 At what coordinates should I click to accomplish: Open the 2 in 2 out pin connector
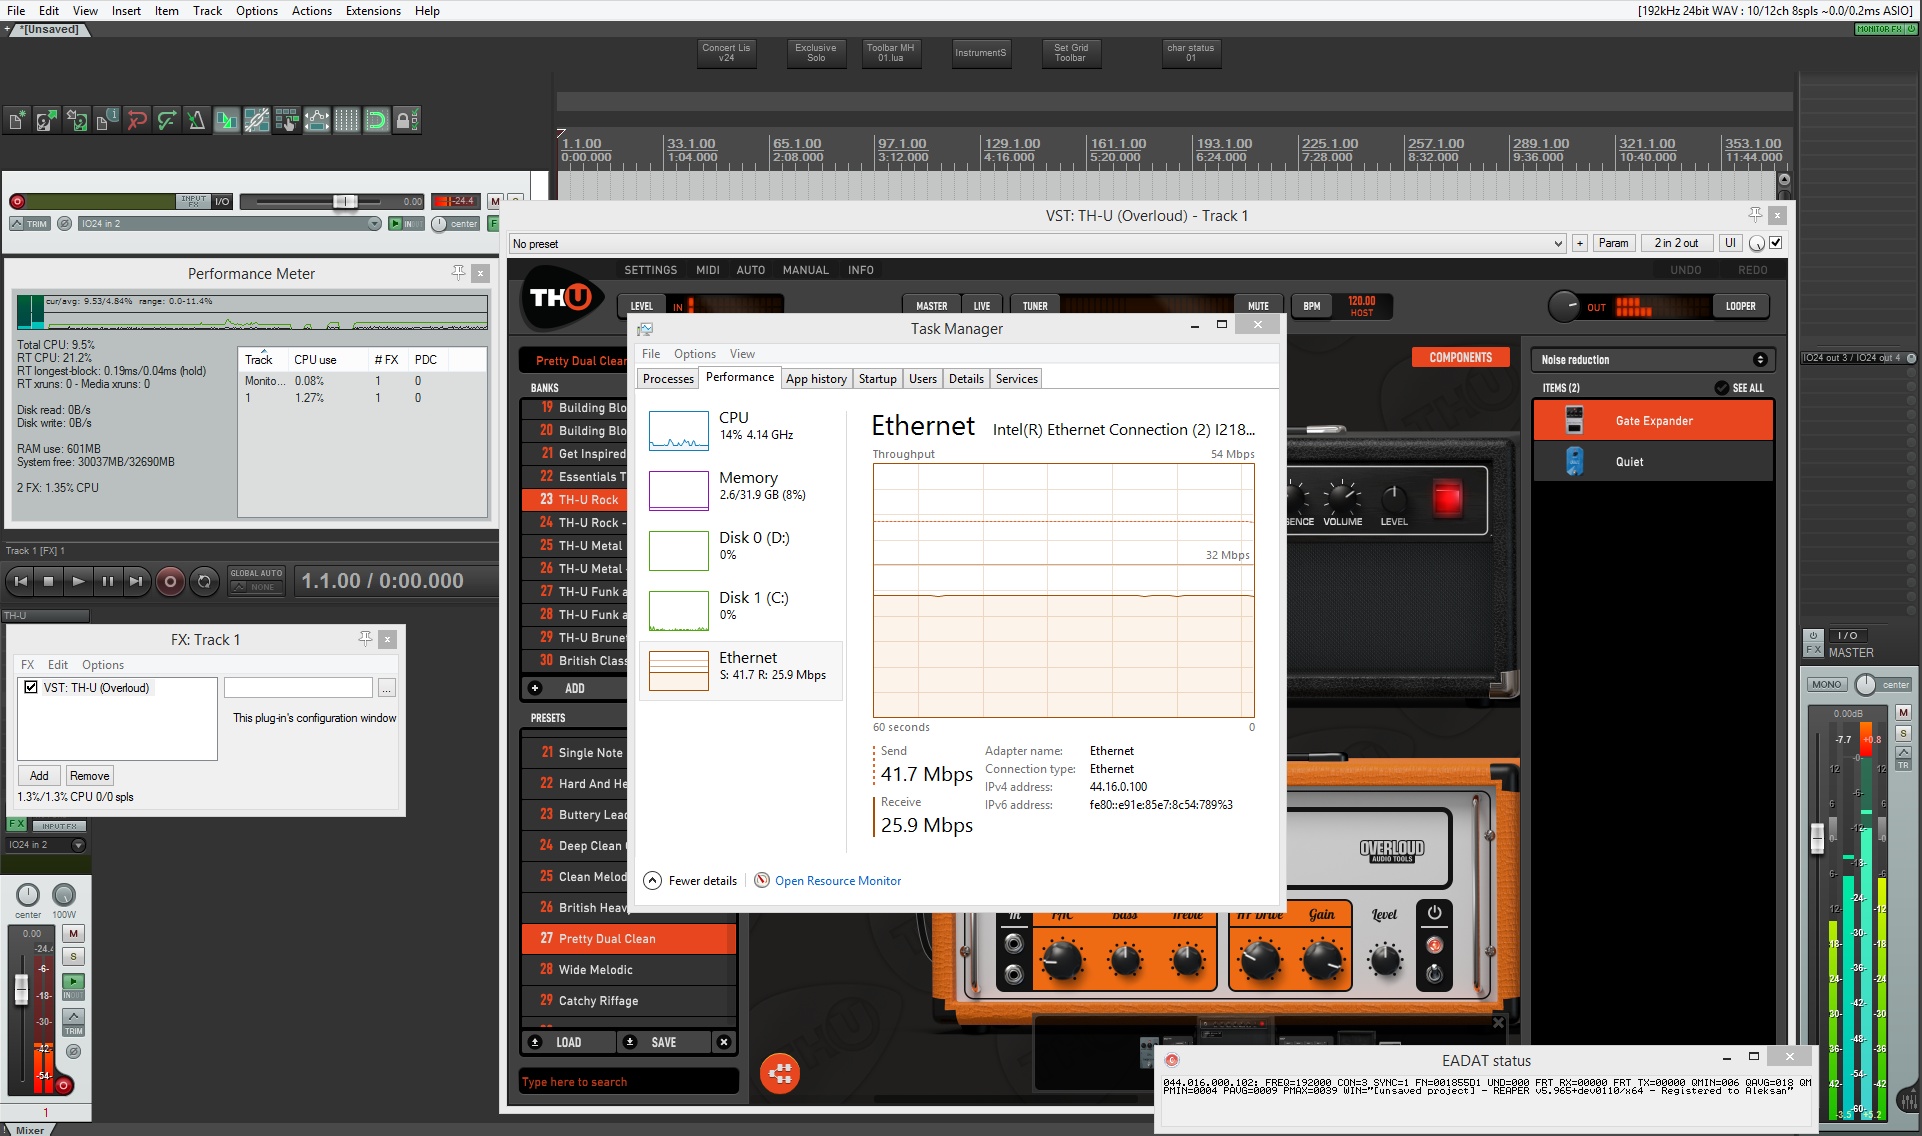(1676, 243)
